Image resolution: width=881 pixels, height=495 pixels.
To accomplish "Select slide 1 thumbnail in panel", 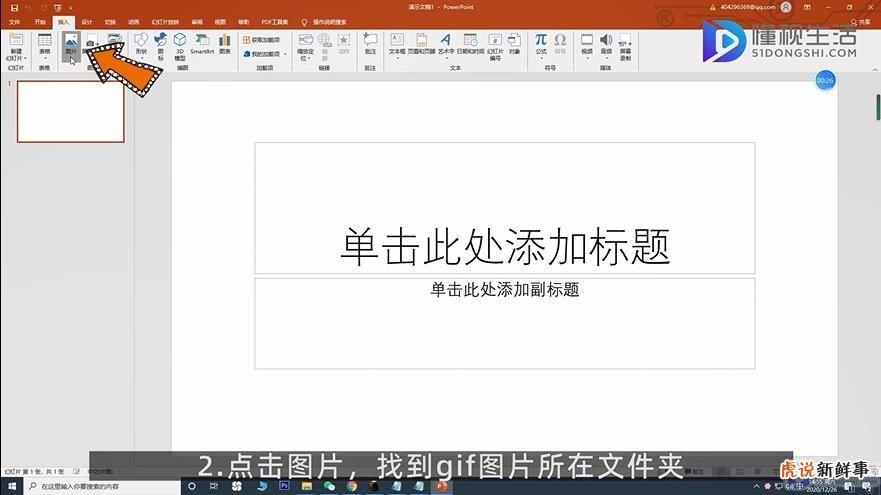I will 71,111.
